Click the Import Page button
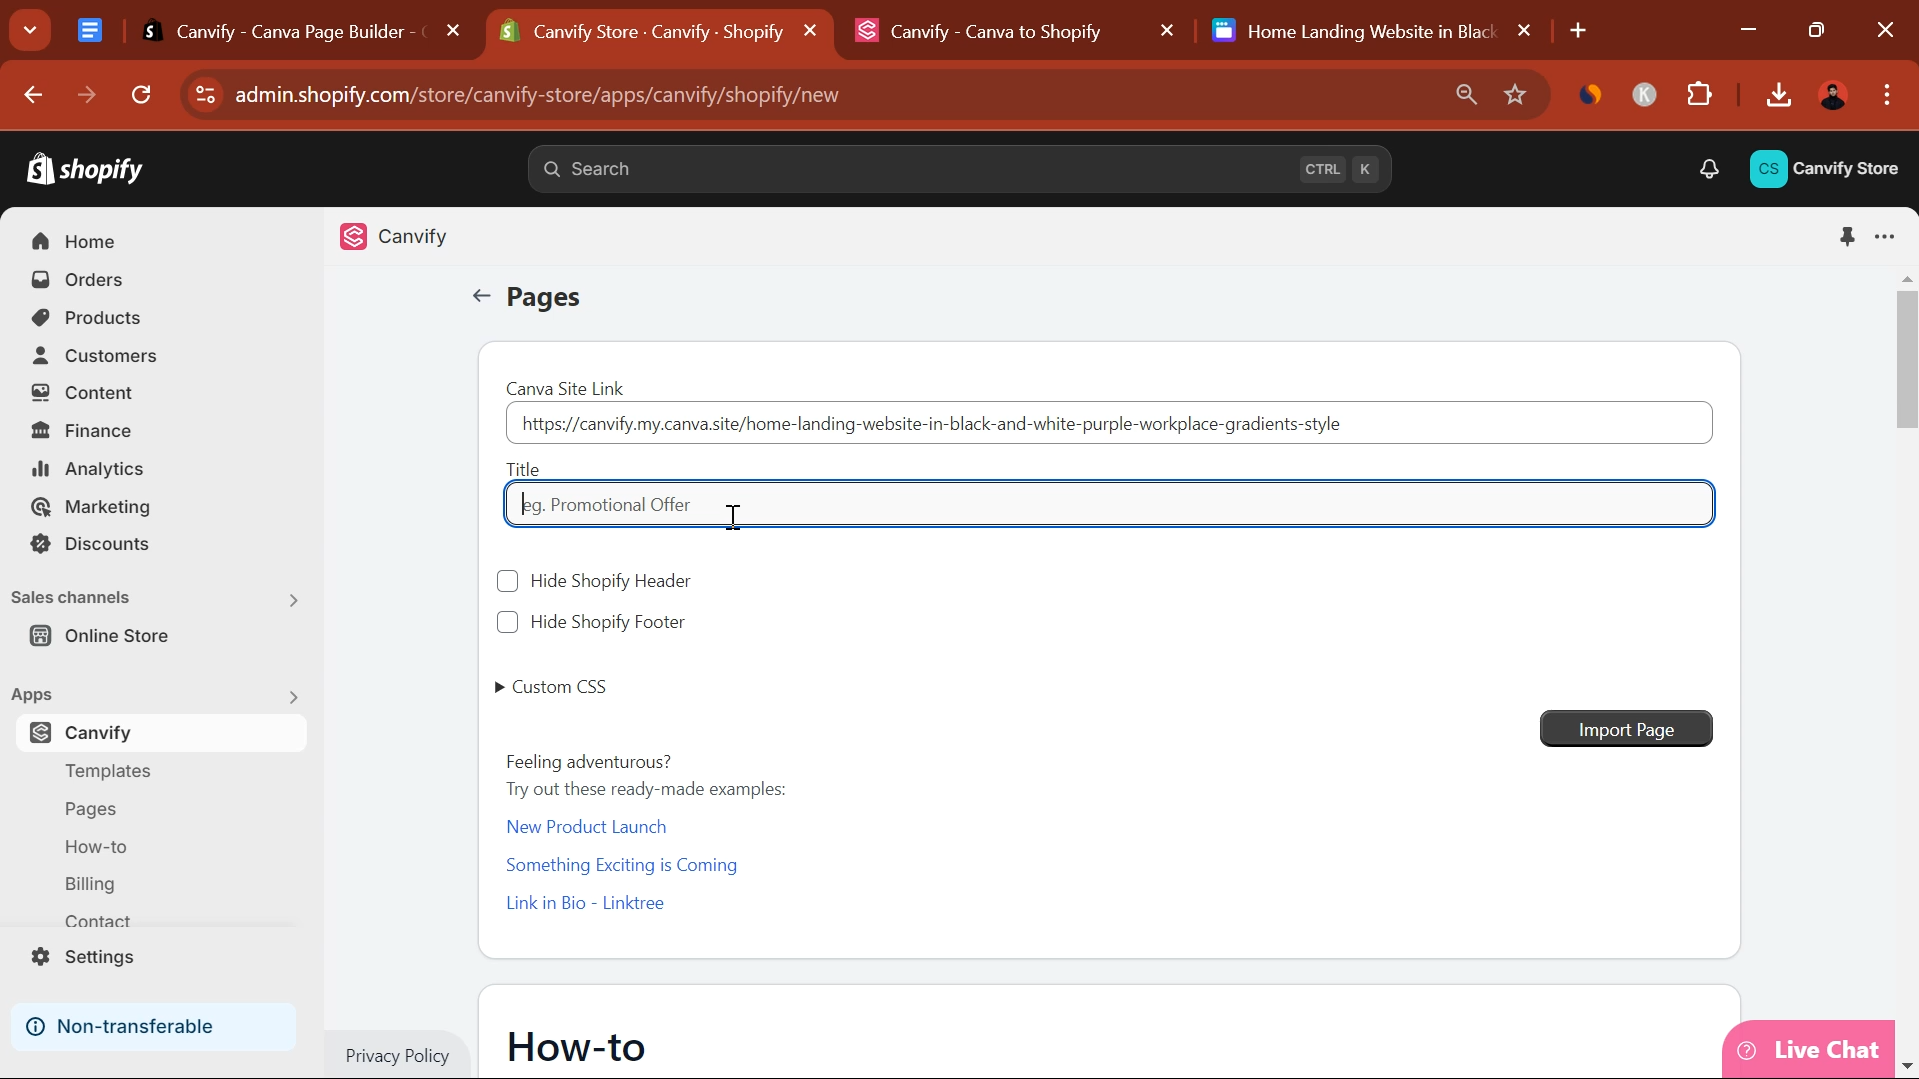Viewport: 1919px width, 1079px height. pos(1626,729)
